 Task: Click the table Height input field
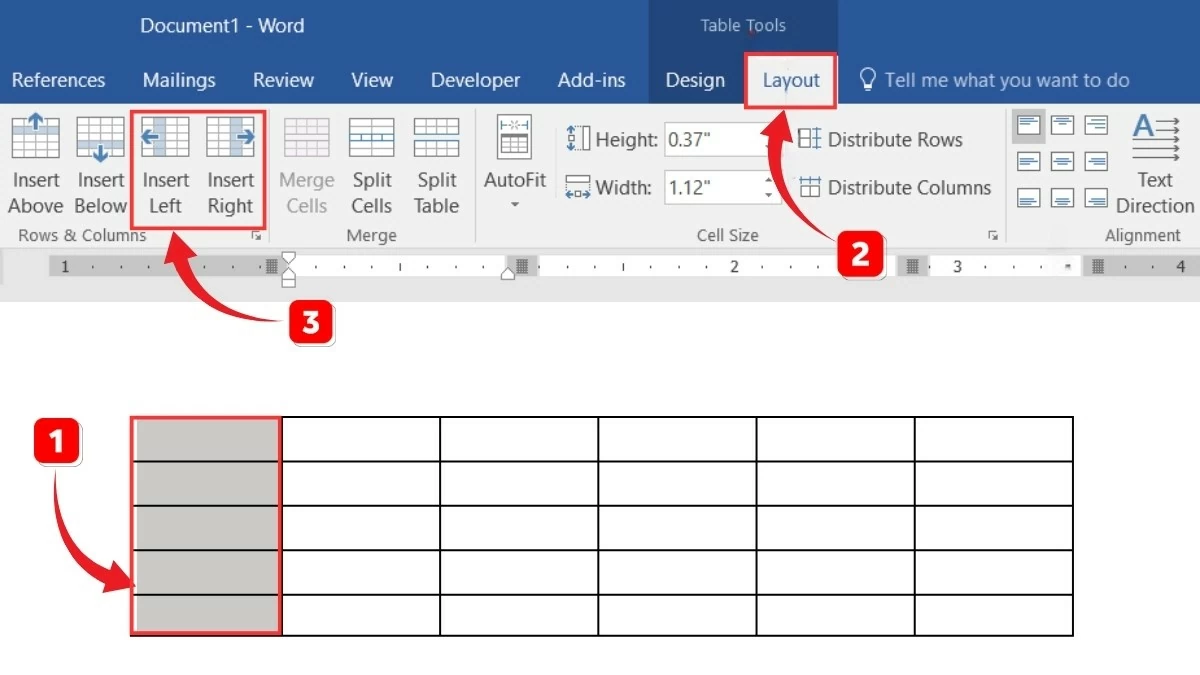point(710,140)
